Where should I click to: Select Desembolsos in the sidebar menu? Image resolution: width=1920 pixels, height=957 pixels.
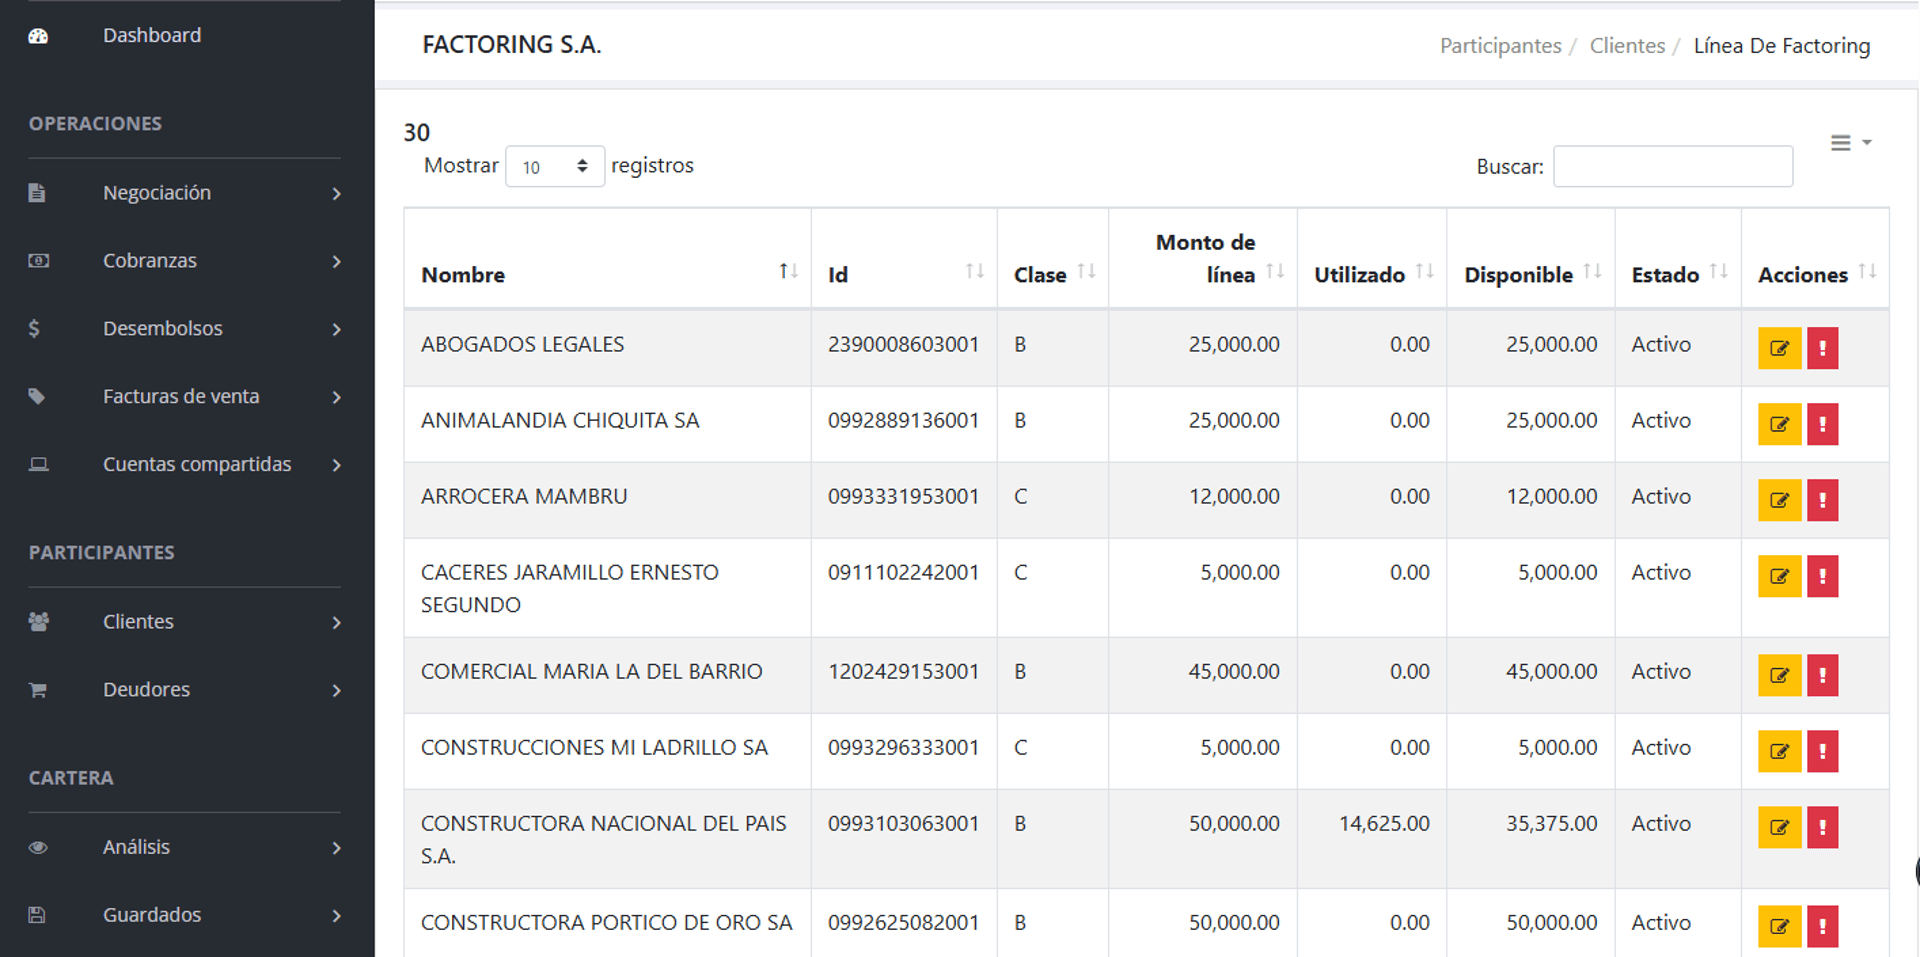pos(163,329)
